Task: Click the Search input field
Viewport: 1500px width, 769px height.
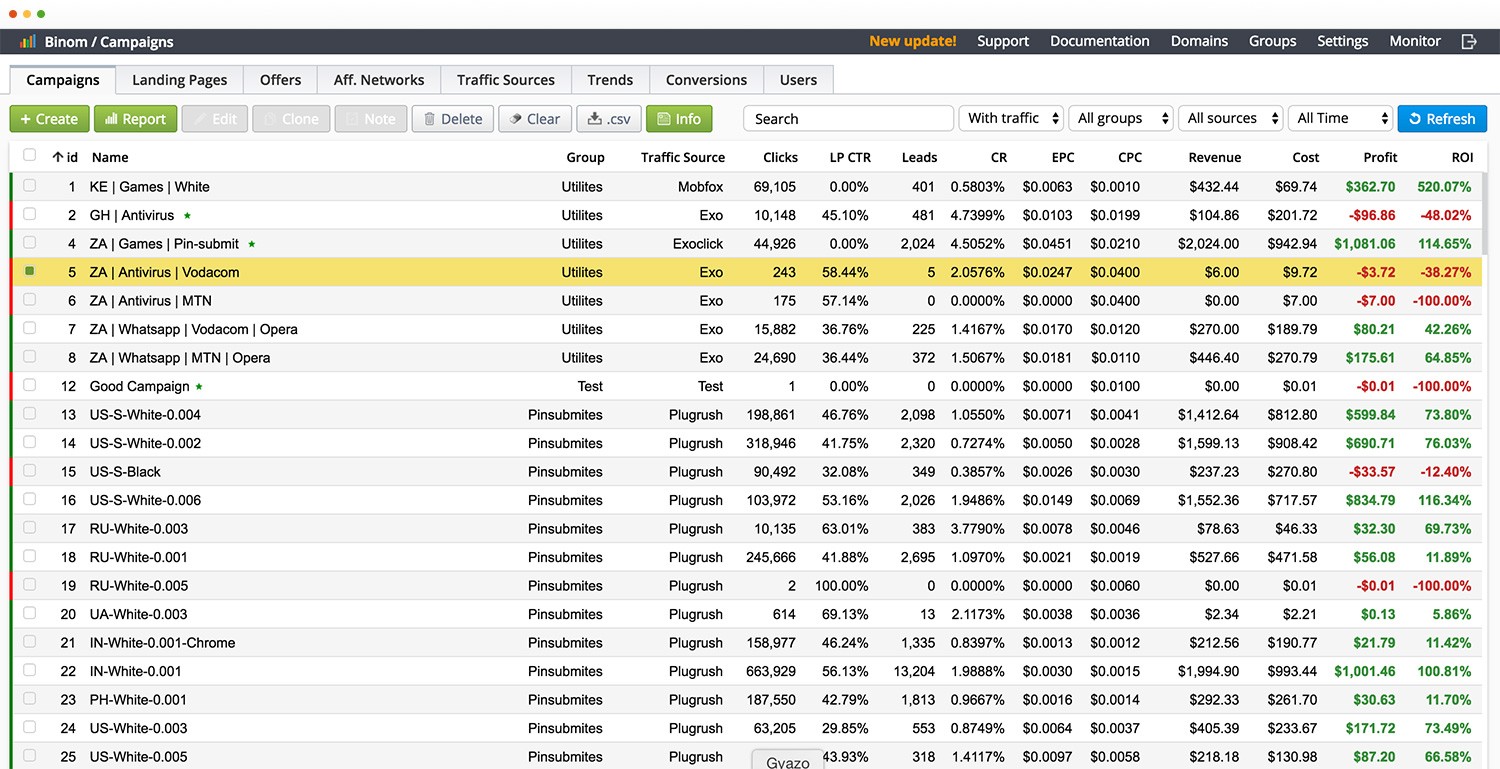Action: pyautogui.click(x=848, y=118)
